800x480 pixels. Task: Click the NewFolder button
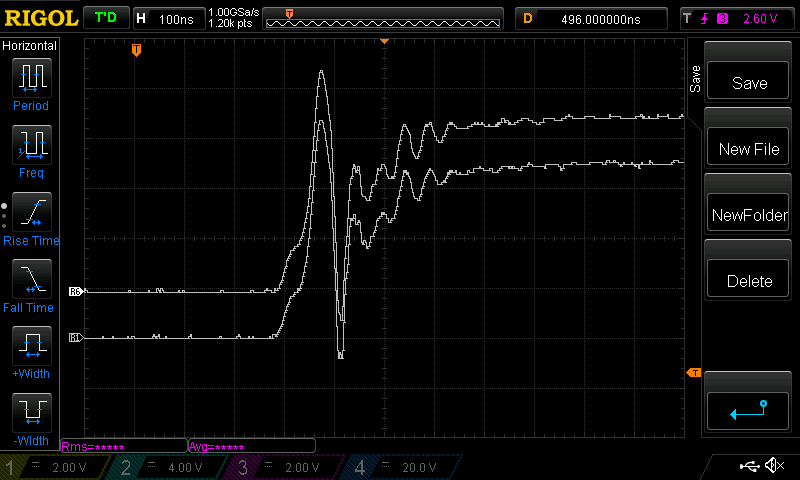748,215
